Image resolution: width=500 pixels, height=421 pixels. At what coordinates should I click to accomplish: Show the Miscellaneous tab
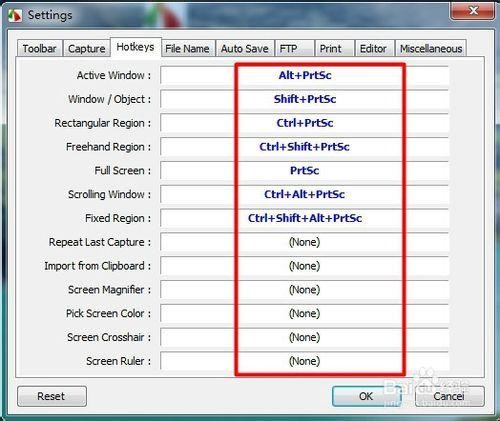(431, 49)
